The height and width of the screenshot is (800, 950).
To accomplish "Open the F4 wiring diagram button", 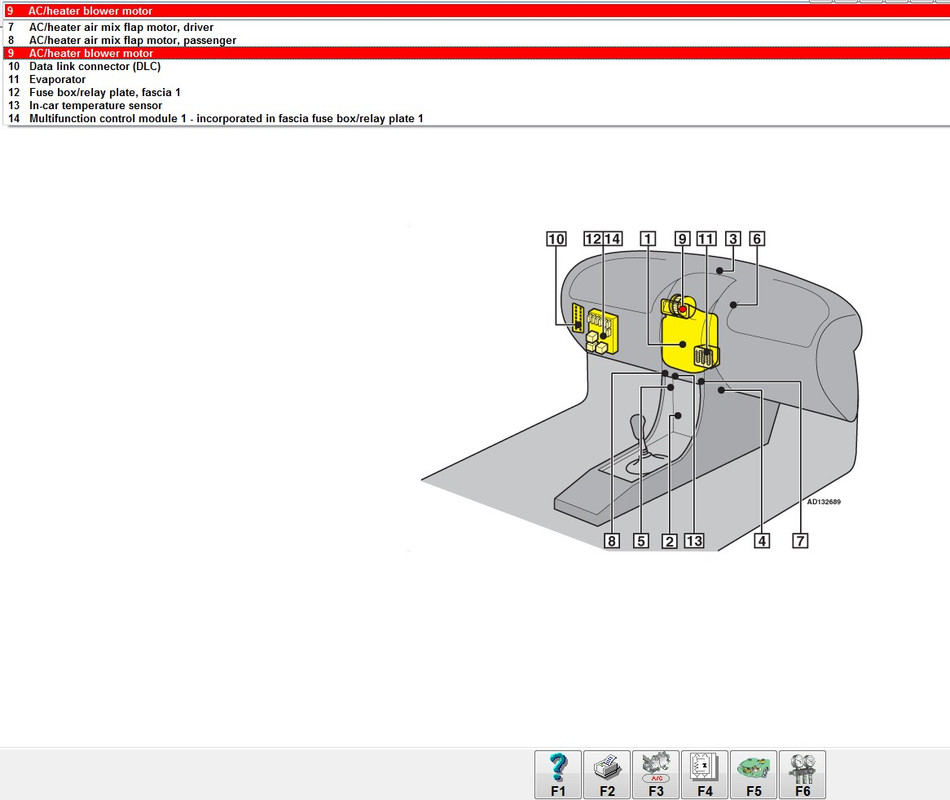I will tap(705, 775).
